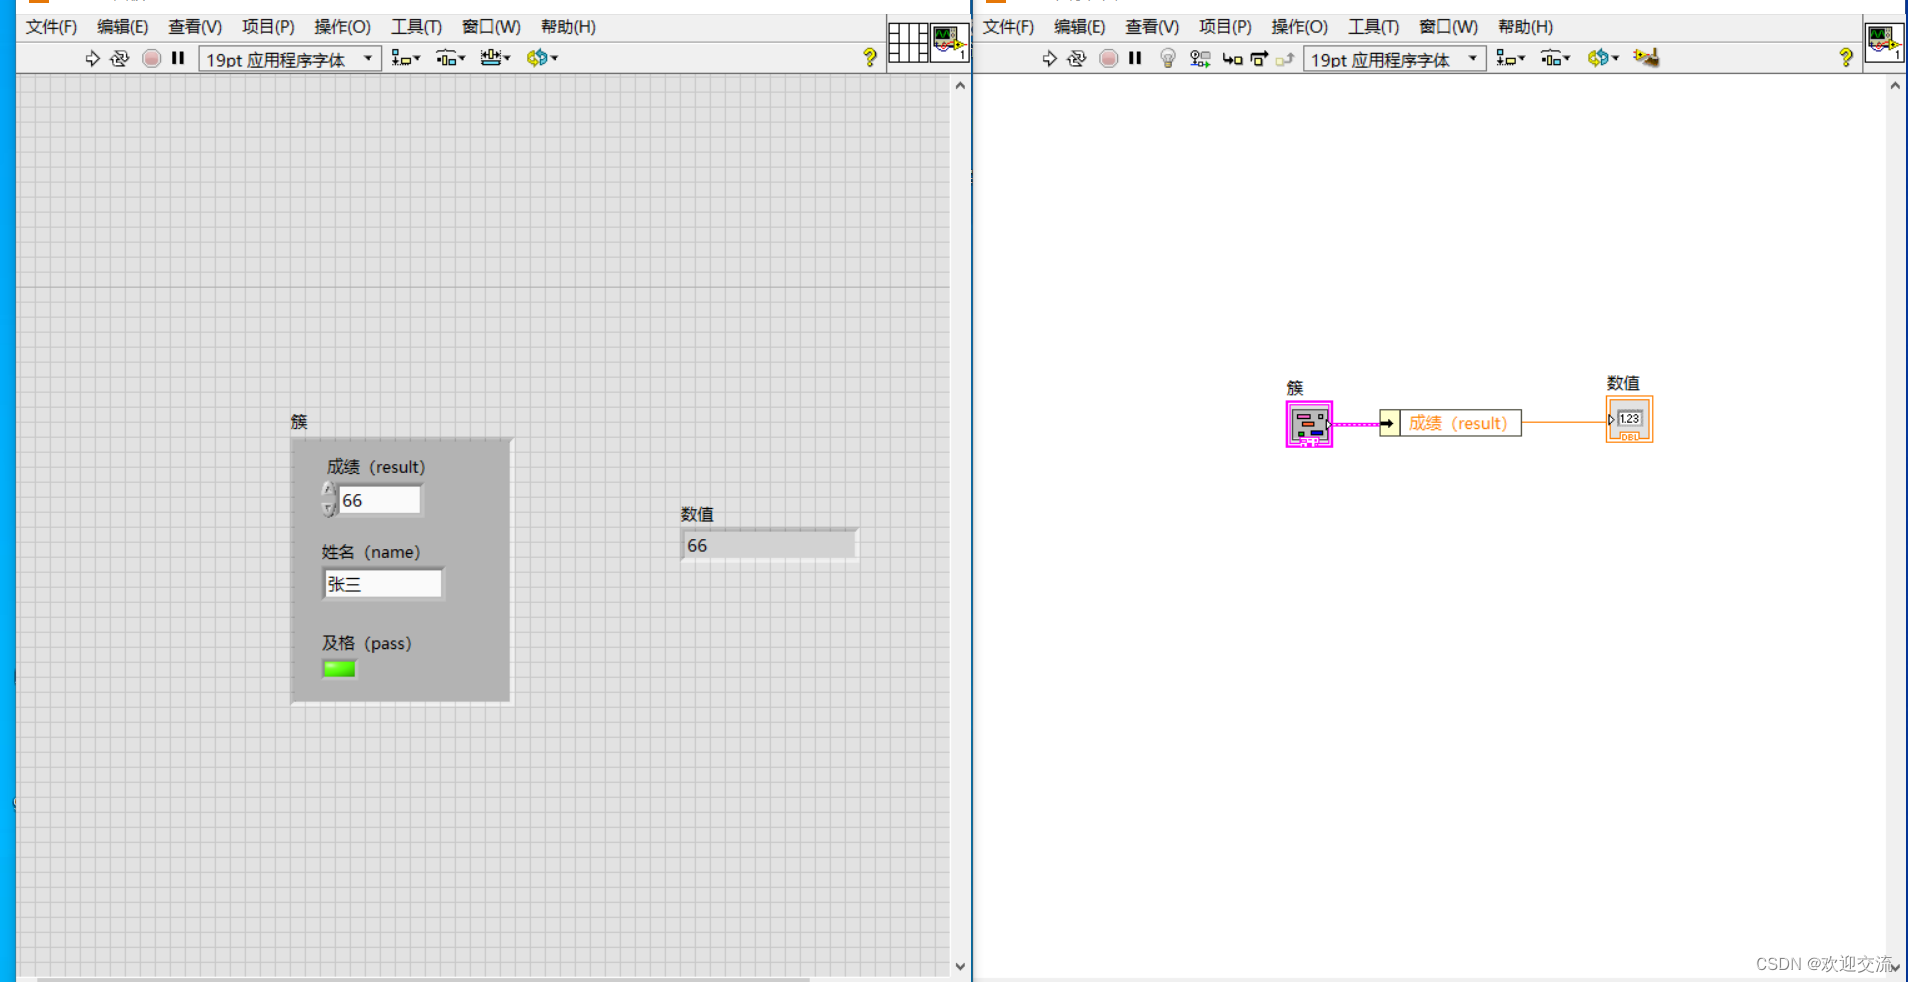Screen dimensions: 1908x982
Task: Open 编辑(E) menu in block diagram
Action: [1079, 27]
